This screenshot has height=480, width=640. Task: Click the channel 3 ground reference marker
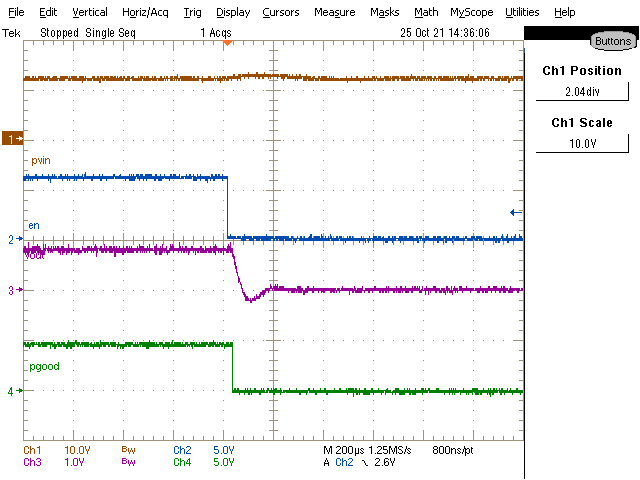[x=15, y=290]
